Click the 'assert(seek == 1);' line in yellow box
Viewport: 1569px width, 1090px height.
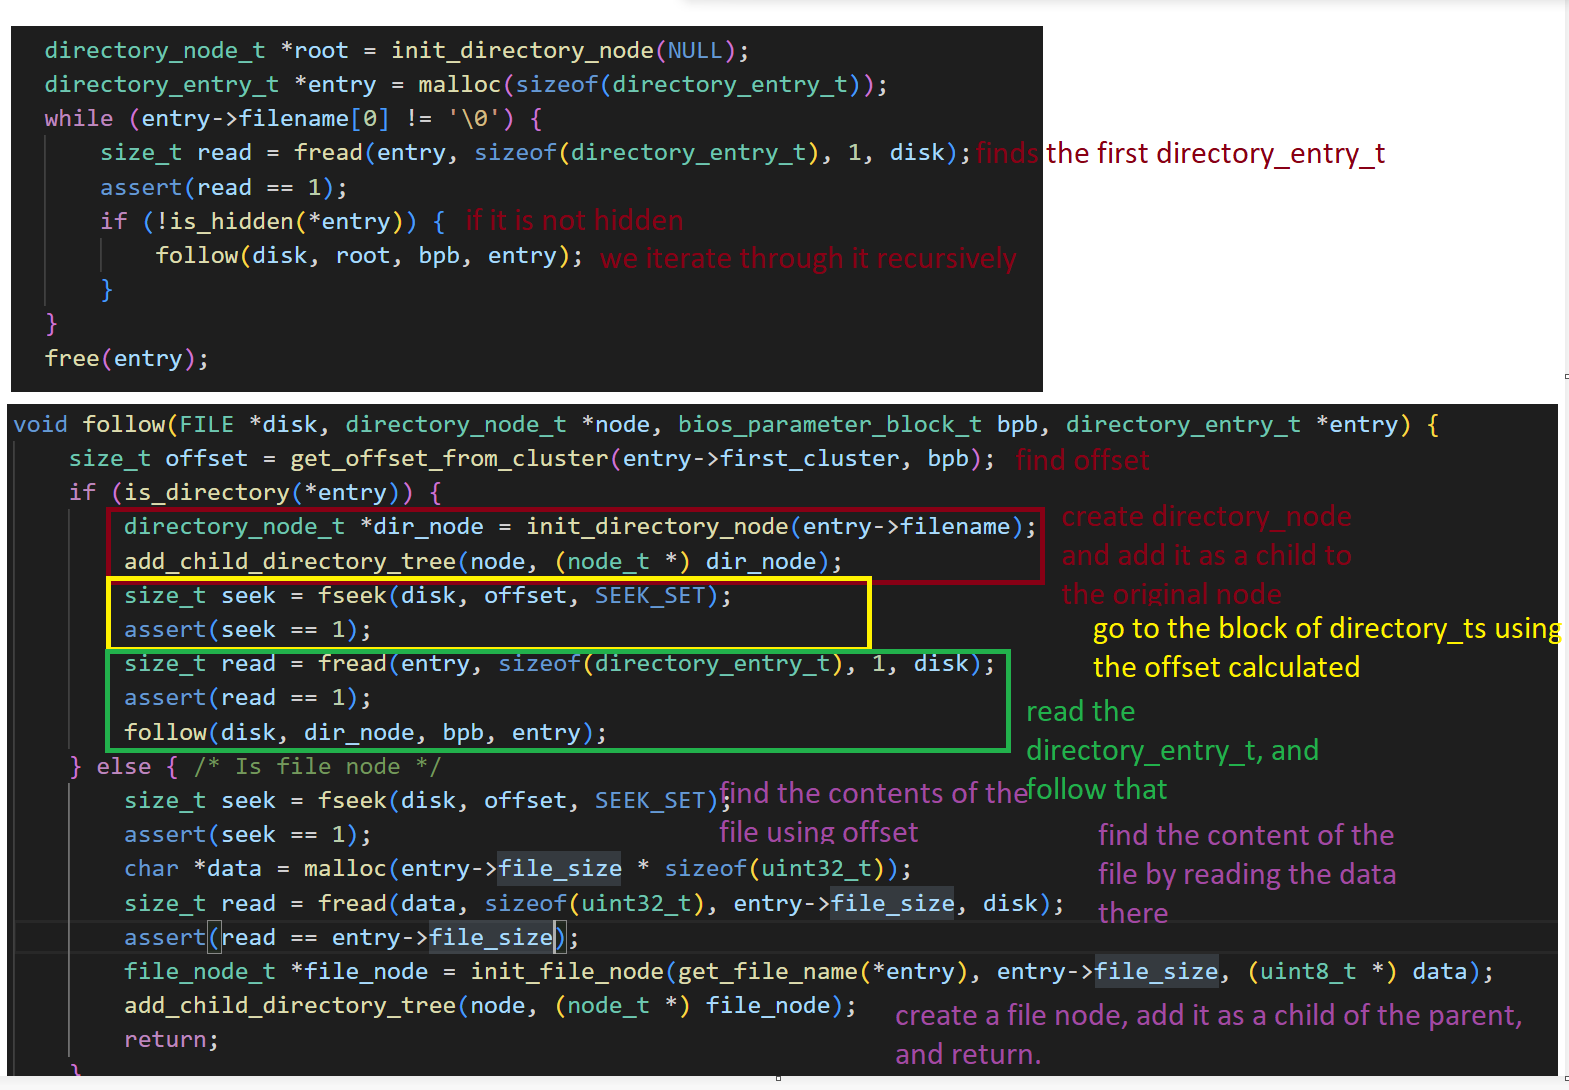247,630
